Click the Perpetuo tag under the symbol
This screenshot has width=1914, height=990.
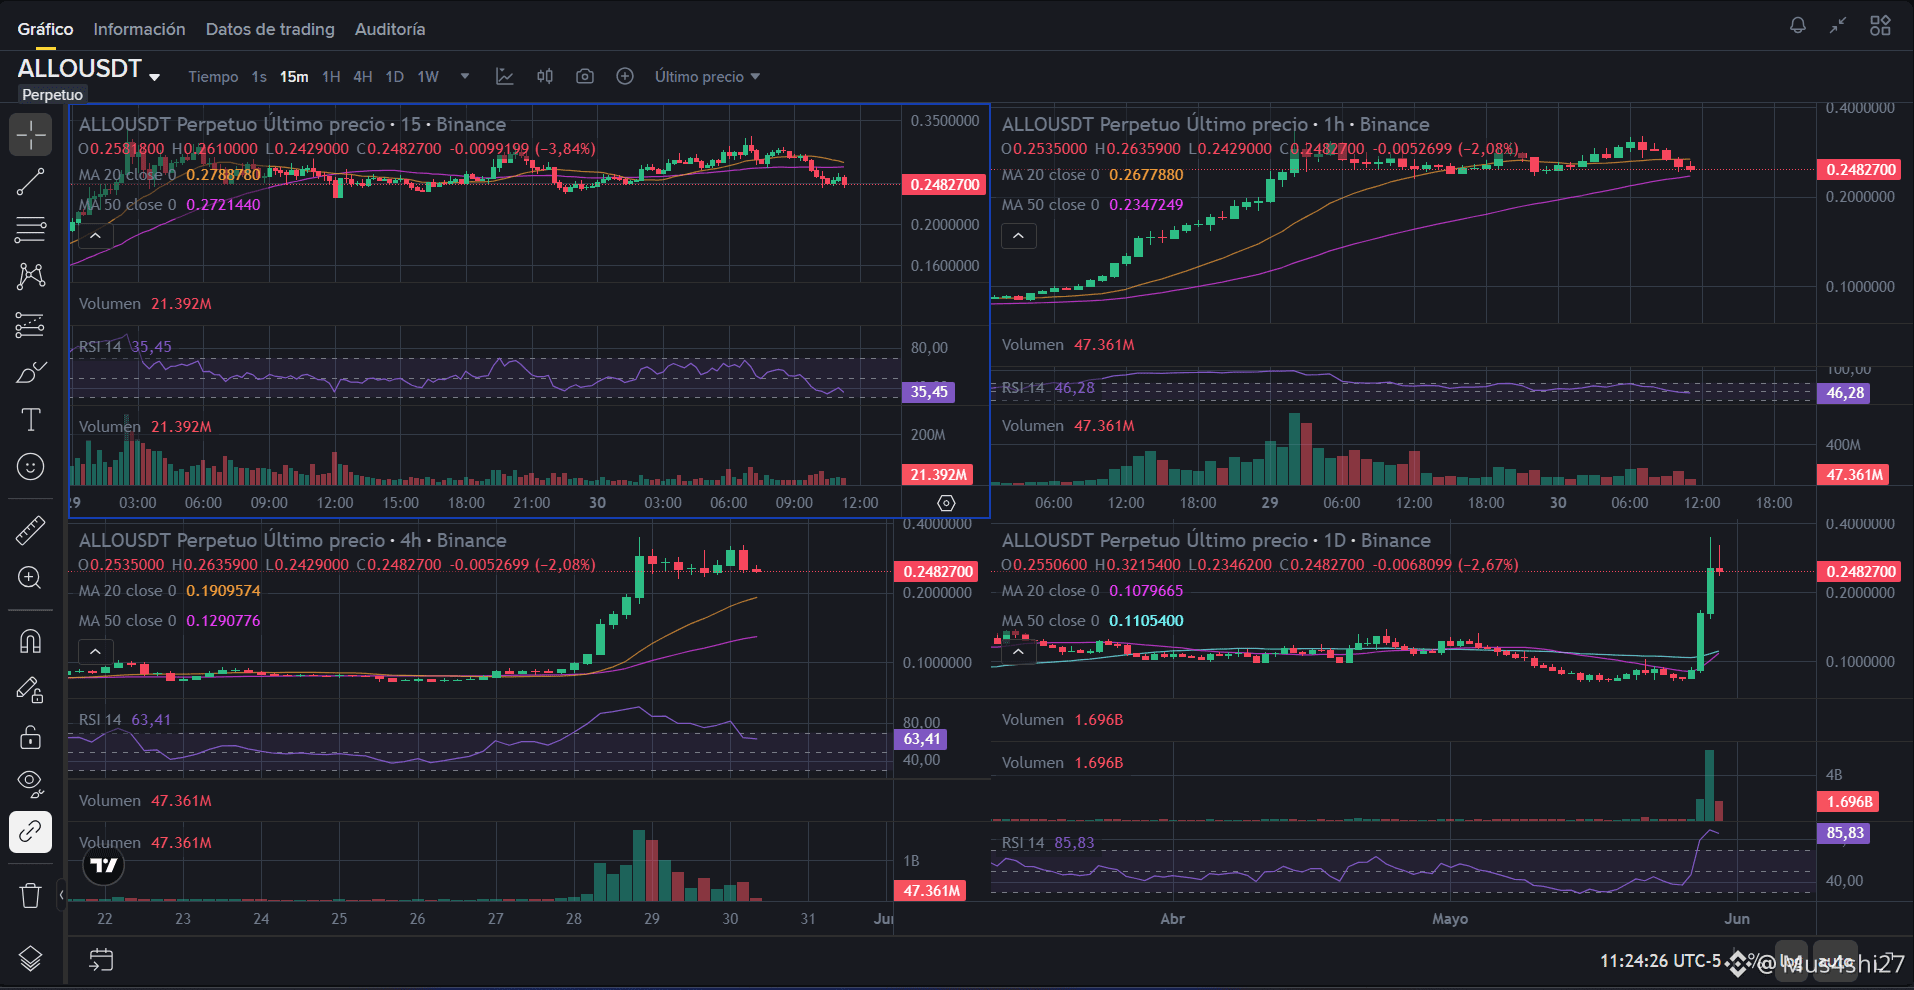coord(52,95)
